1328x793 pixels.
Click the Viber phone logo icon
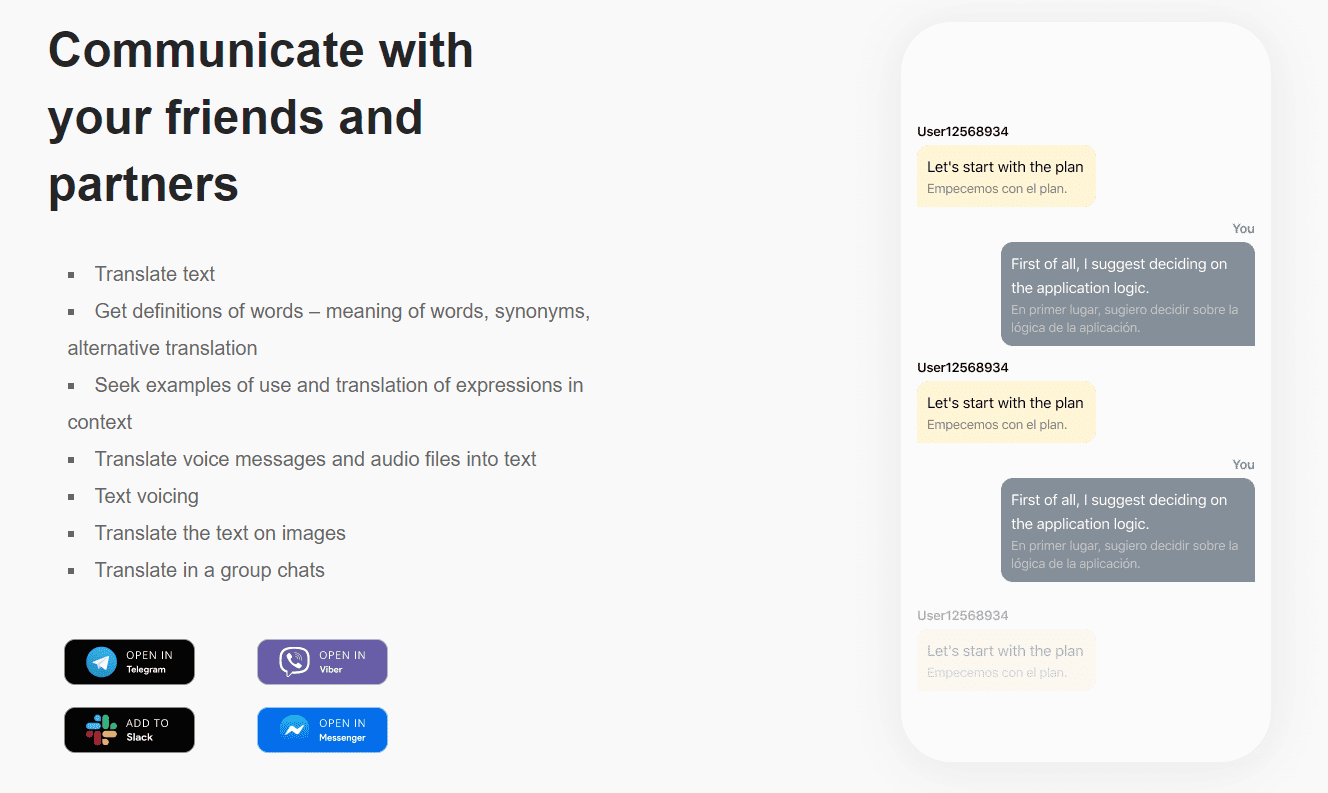tap(294, 662)
